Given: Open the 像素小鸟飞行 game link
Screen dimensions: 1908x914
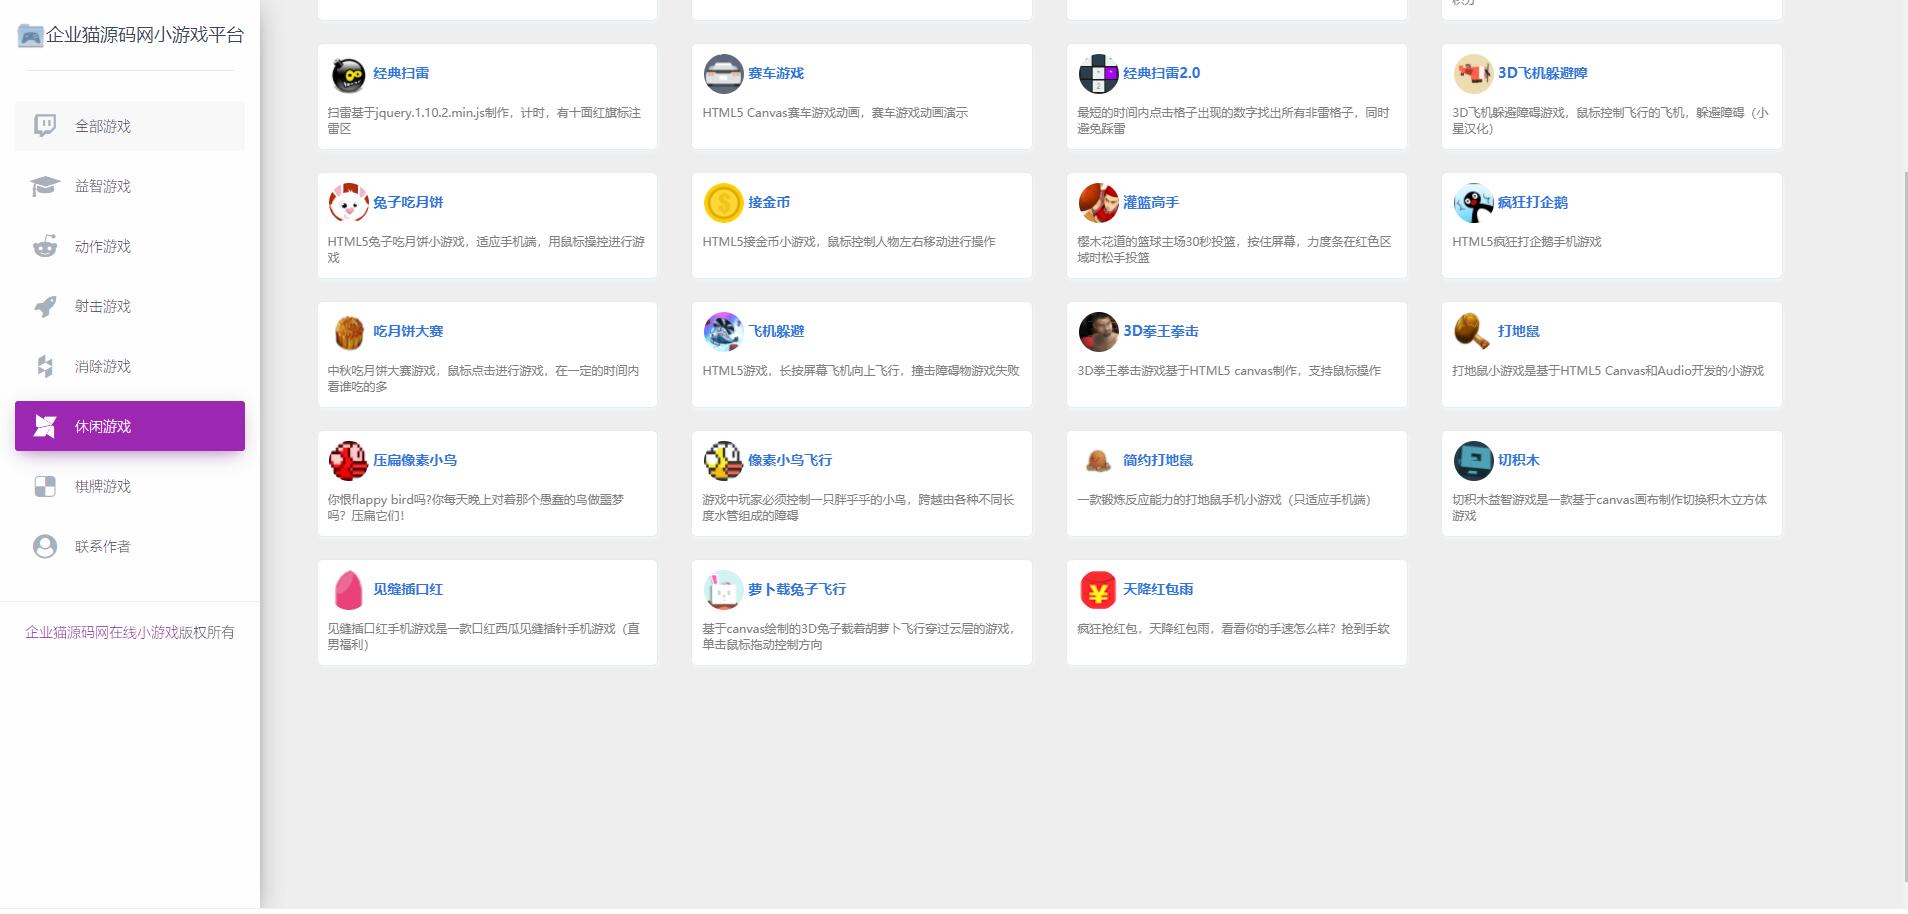Looking at the screenshot, I should coord(789,461).
